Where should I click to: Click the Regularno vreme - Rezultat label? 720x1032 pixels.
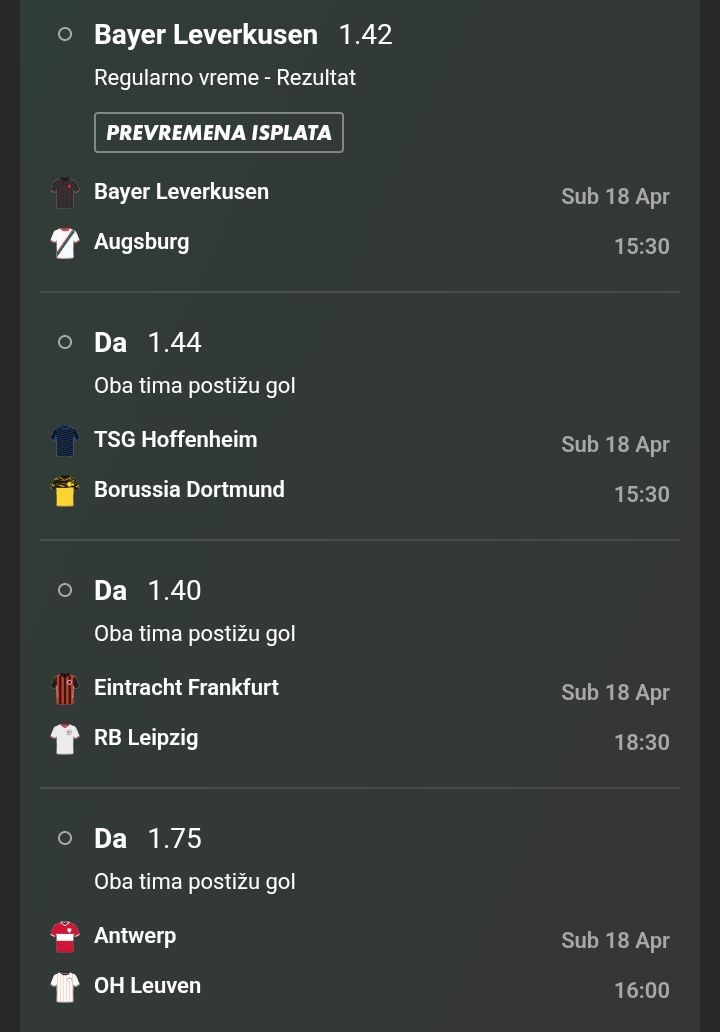pyautogui.click(x=225, y=77)
